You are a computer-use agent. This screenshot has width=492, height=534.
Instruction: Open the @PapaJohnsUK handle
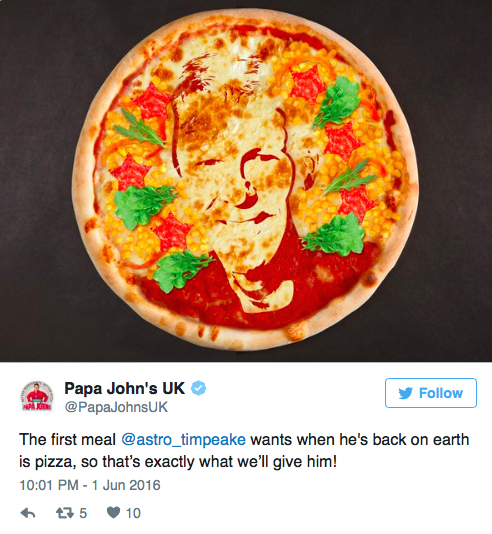(116, 407)
